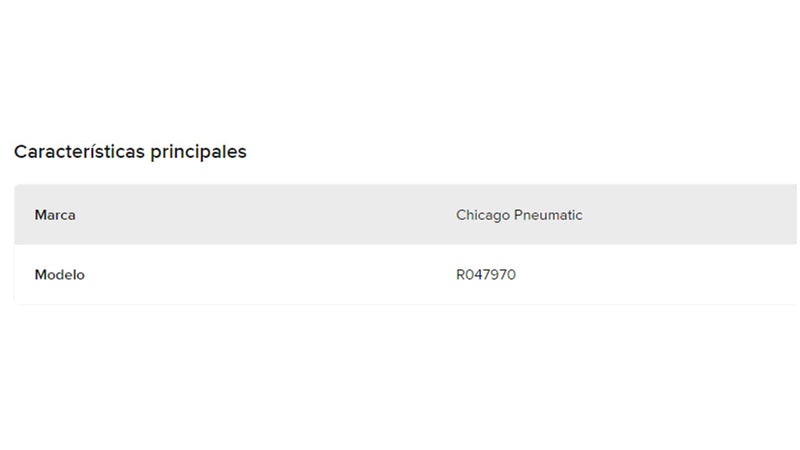Click the top edge of gray Marca row
The image size is (800, 450).
pos(400,185)
